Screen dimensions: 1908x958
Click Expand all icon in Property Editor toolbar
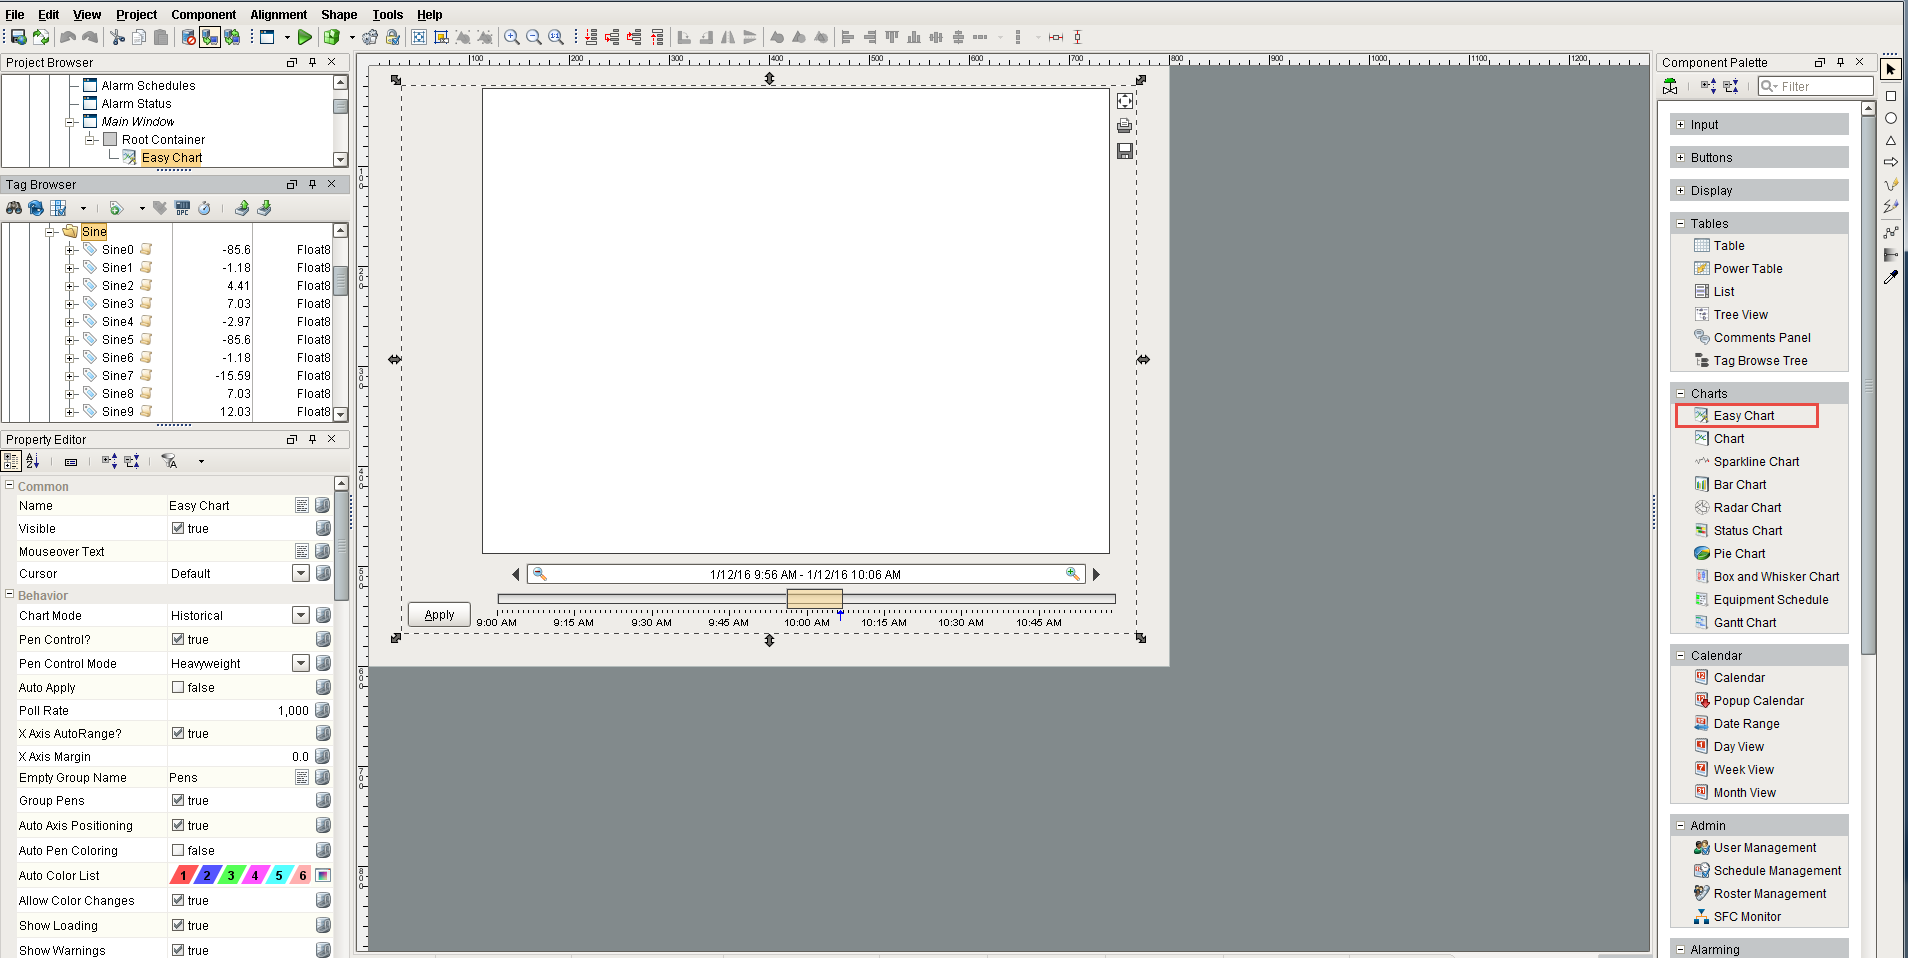(x=110, y=461)
